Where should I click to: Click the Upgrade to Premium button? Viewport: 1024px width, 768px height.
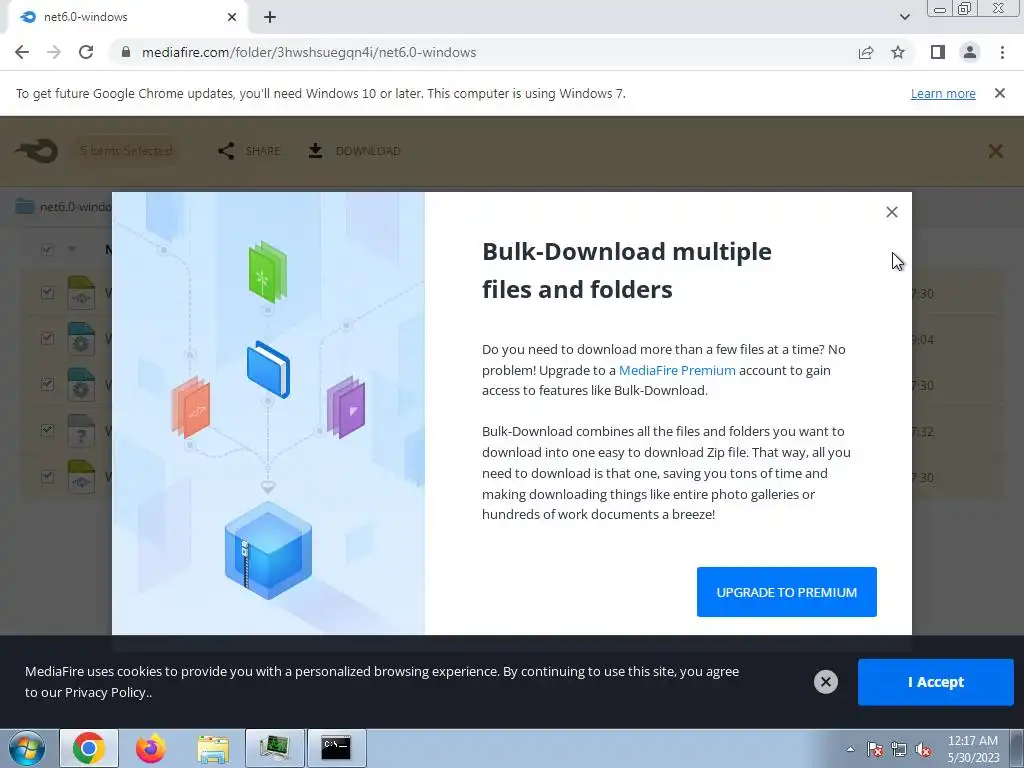point(786,592)
